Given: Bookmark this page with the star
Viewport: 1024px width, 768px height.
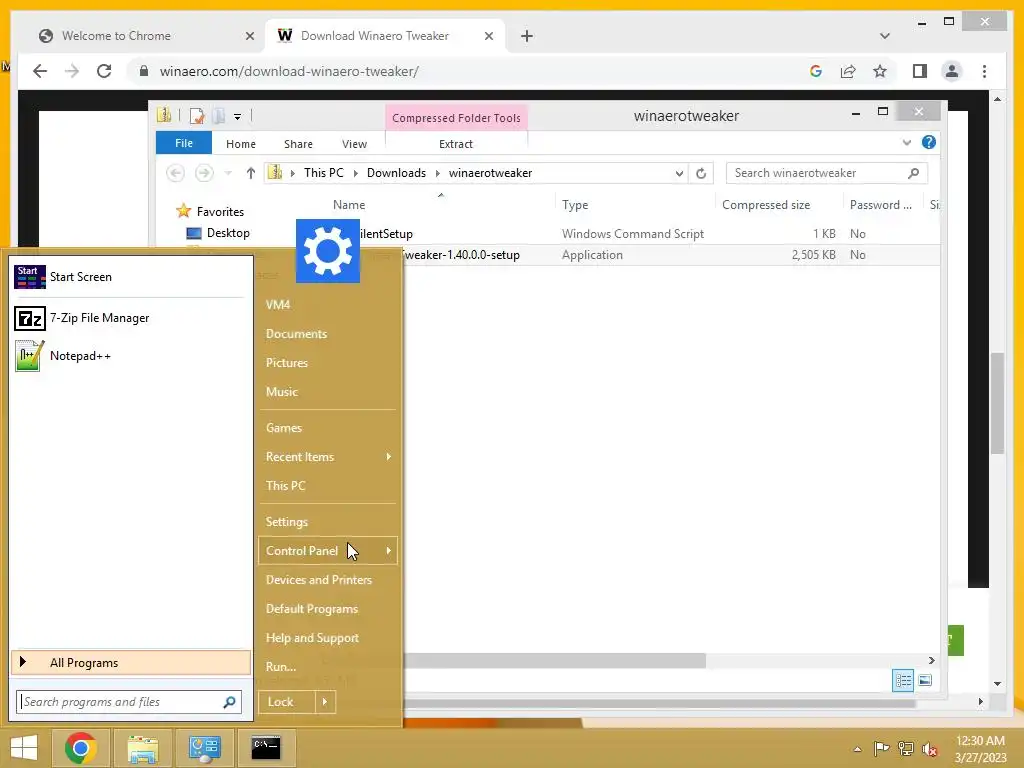Looking at the screenshot, I should (880, 71).
